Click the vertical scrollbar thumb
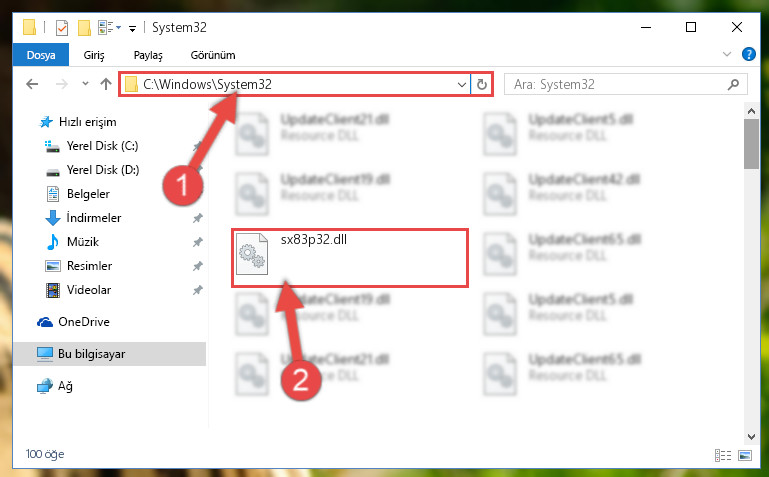The width and height of the screenshot is (769, 477). 751,144
